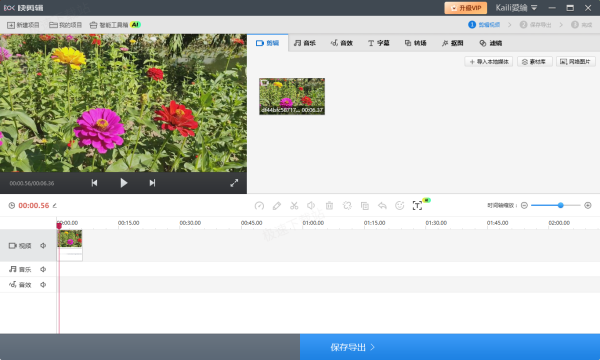
Task: Select the flower video thumbnail in media bin
Action: coord(292,96)
